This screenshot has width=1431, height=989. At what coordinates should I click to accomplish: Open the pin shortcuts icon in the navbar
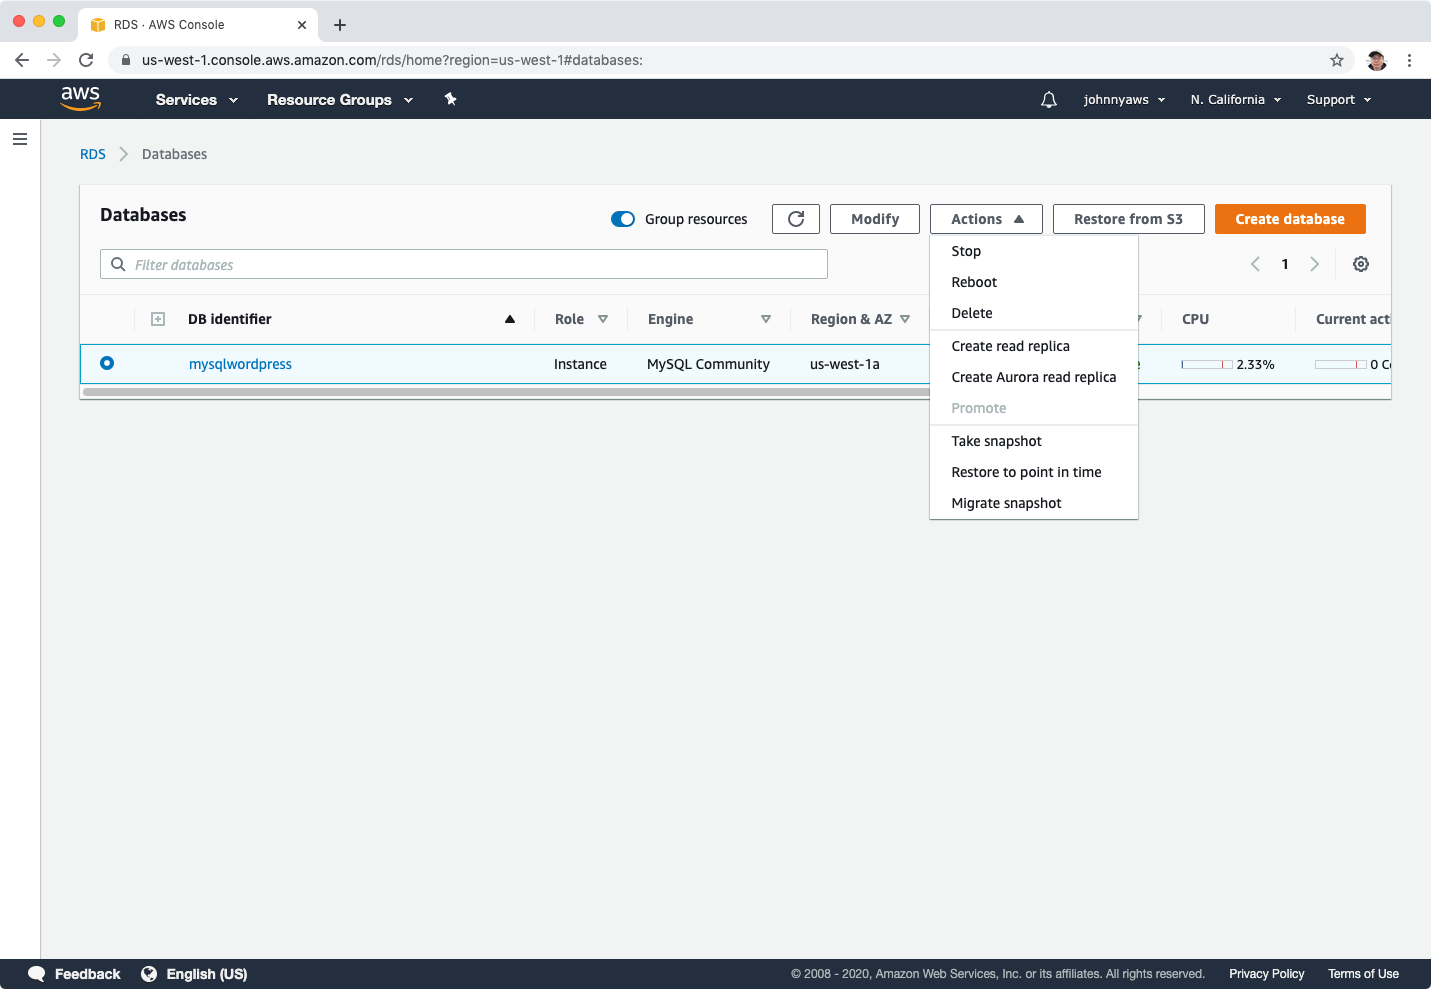[x=450, y=99]
